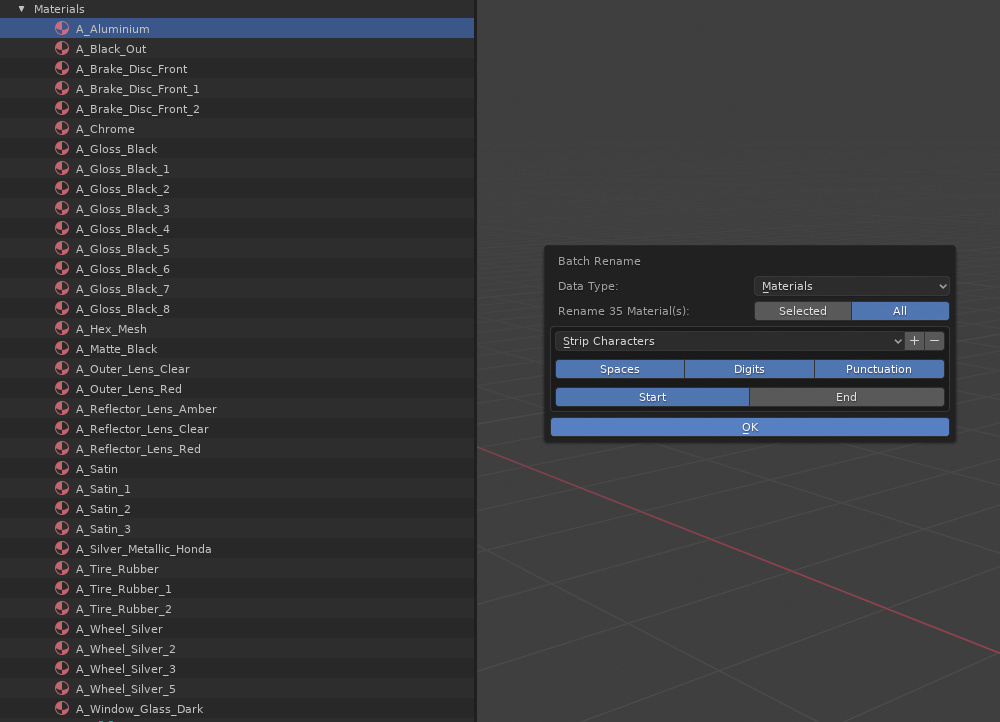This screenshot has width=1000, height=722.
Task: Open the Strip Characters action dropdown
Action: click(730, 341)
